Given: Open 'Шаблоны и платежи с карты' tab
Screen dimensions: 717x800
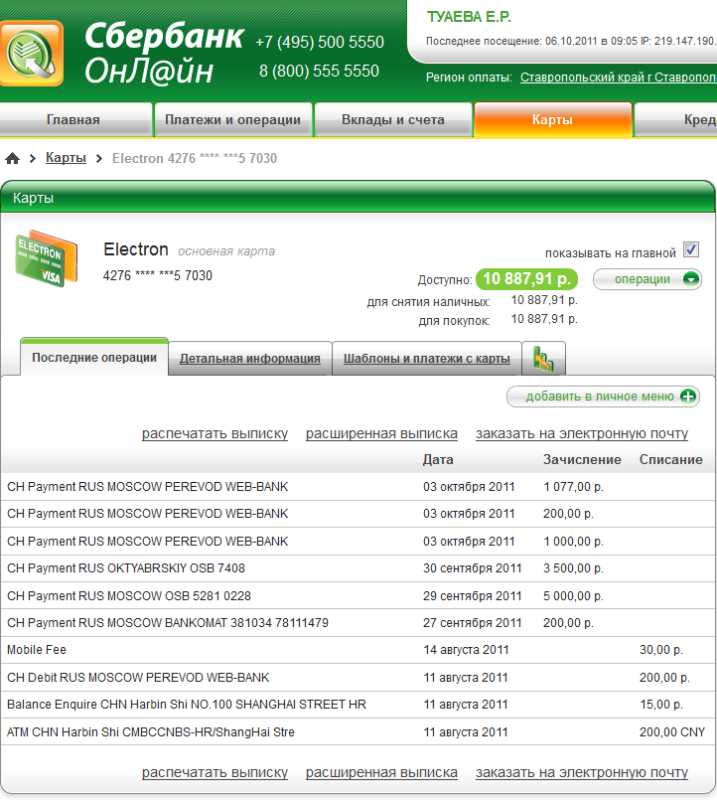Looking at the screenshot, I should pyautogui.click(x=427, y=358).
